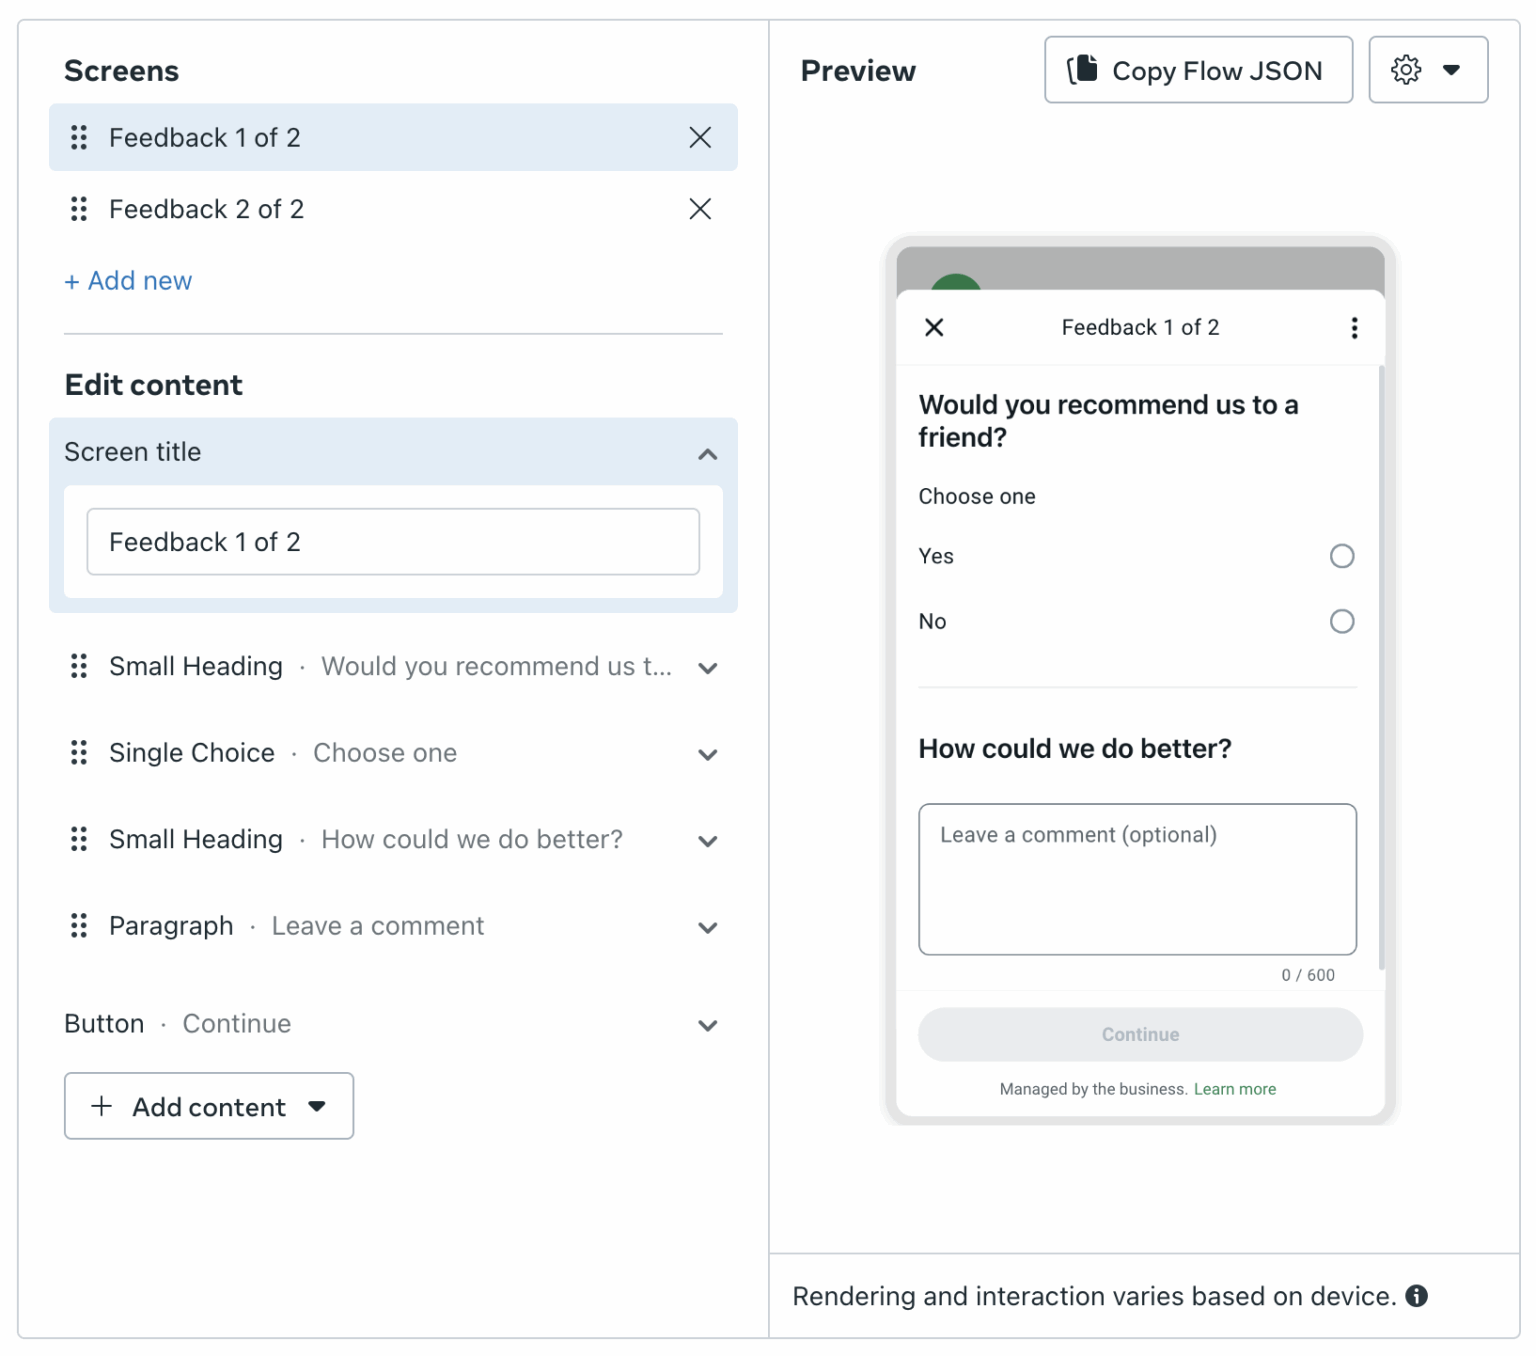The height and width of the screenshot is (1356, 1536).
Task: Select the No radio button in preview
Action: coord(1343,621)
